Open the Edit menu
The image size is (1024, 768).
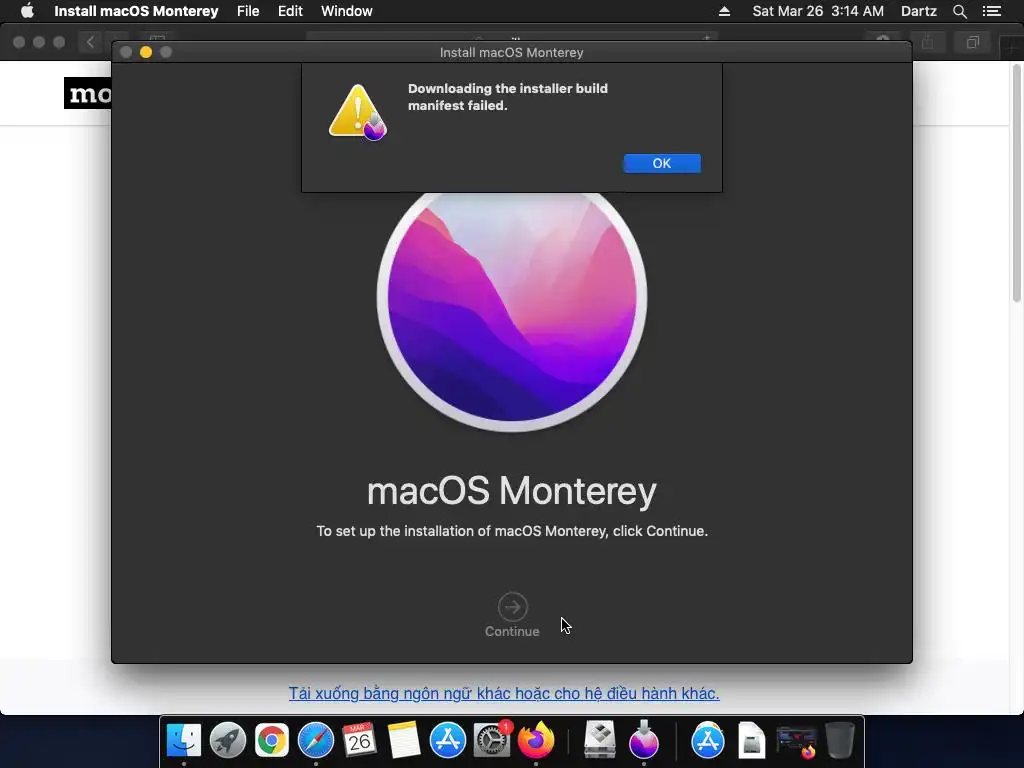[290, 11]
